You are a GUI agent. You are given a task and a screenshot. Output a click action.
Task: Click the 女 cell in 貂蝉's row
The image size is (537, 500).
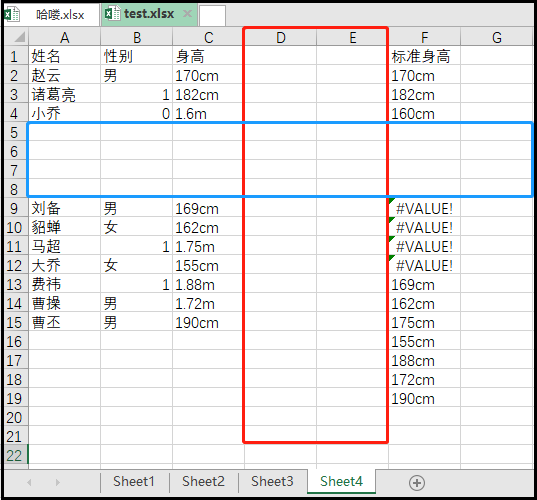coord(137,227)
